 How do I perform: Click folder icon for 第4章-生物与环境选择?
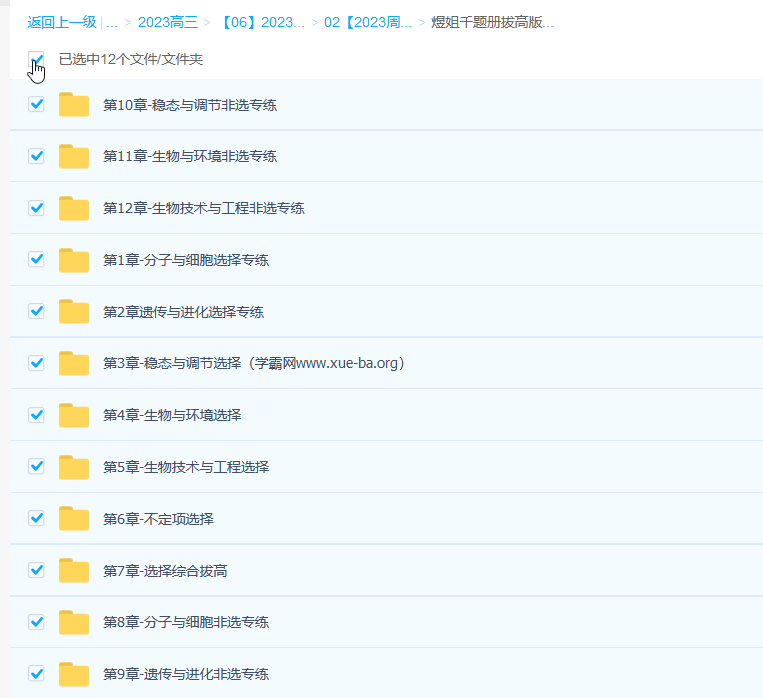pos(74,415)
